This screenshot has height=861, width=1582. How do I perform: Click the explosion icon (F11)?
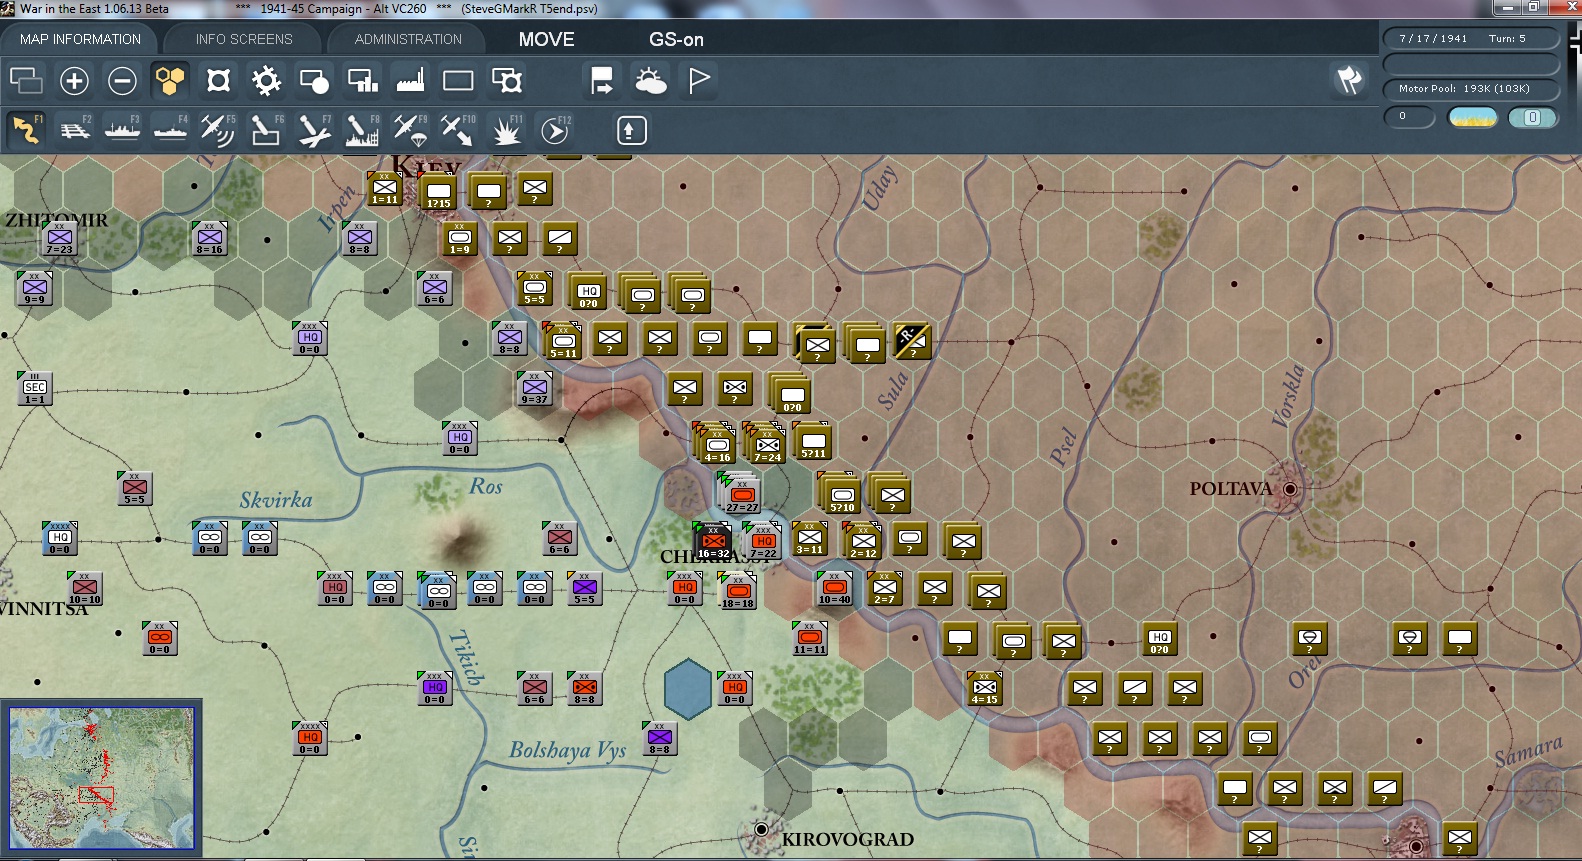pos(506,130)
